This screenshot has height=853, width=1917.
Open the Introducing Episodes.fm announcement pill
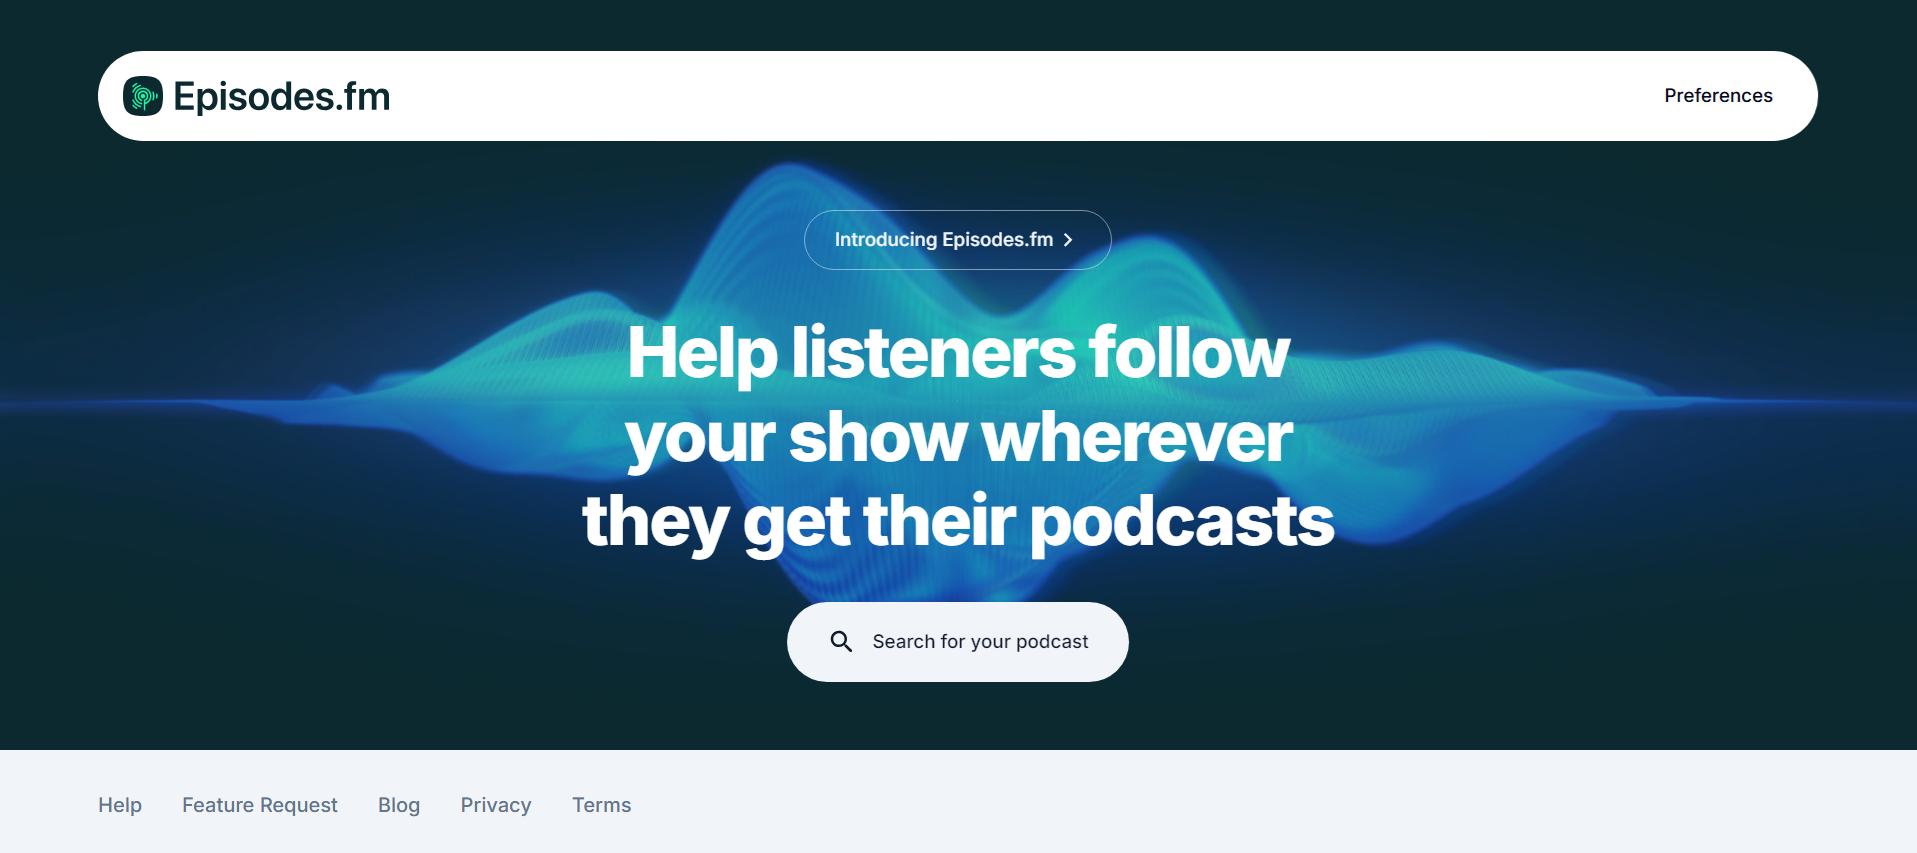(958, 240)
